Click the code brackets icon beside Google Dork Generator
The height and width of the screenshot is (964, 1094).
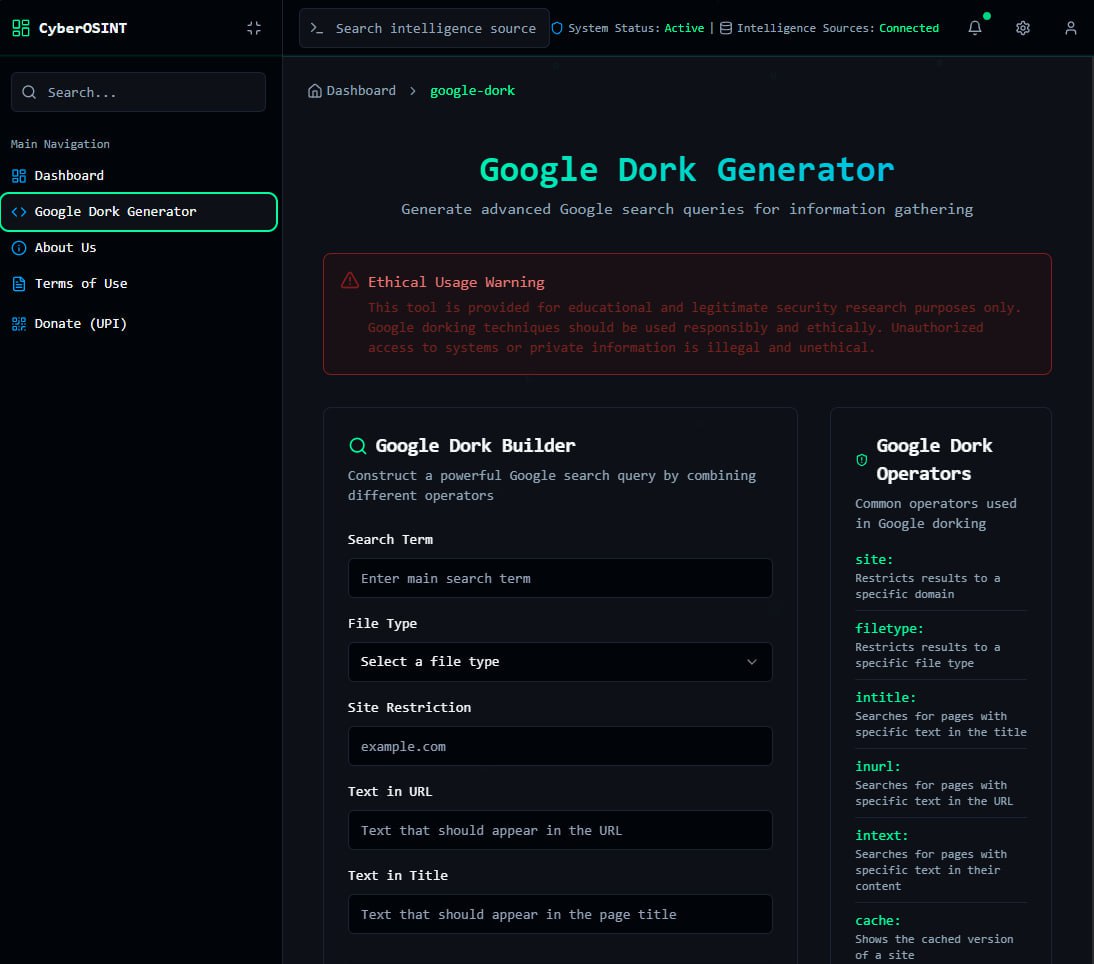click(19, 211)
